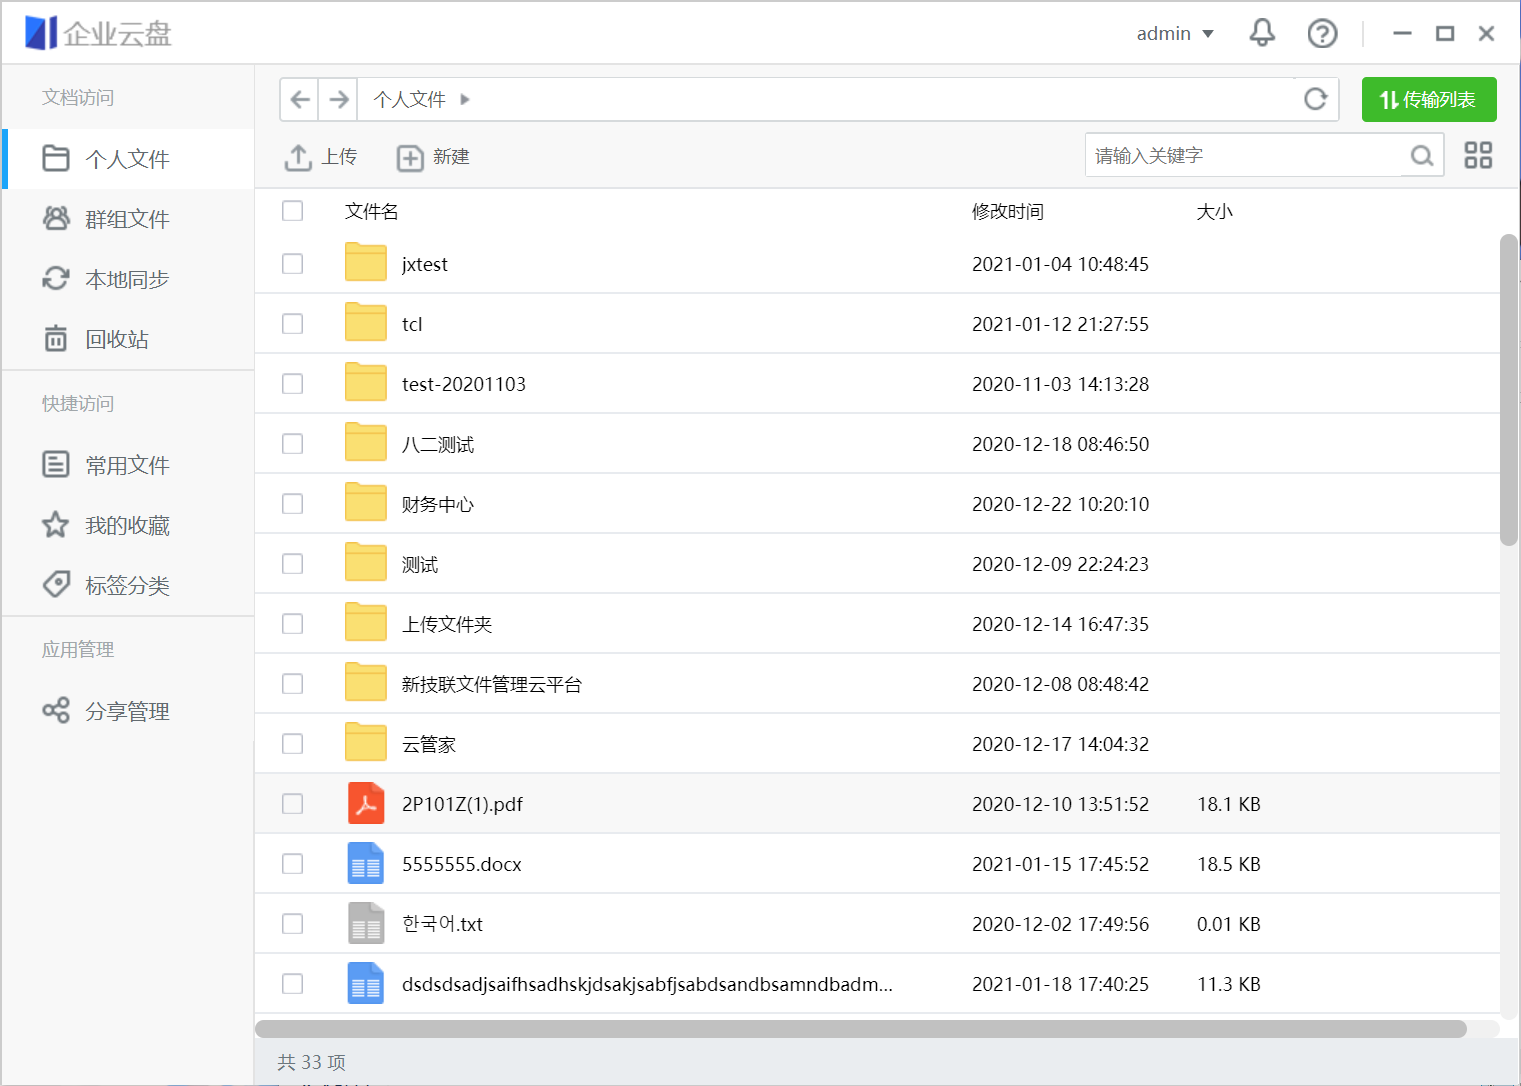Click the 财务中心 folder icon
The width and height of the screenshot is (1521, 1086).
[366, 502]
